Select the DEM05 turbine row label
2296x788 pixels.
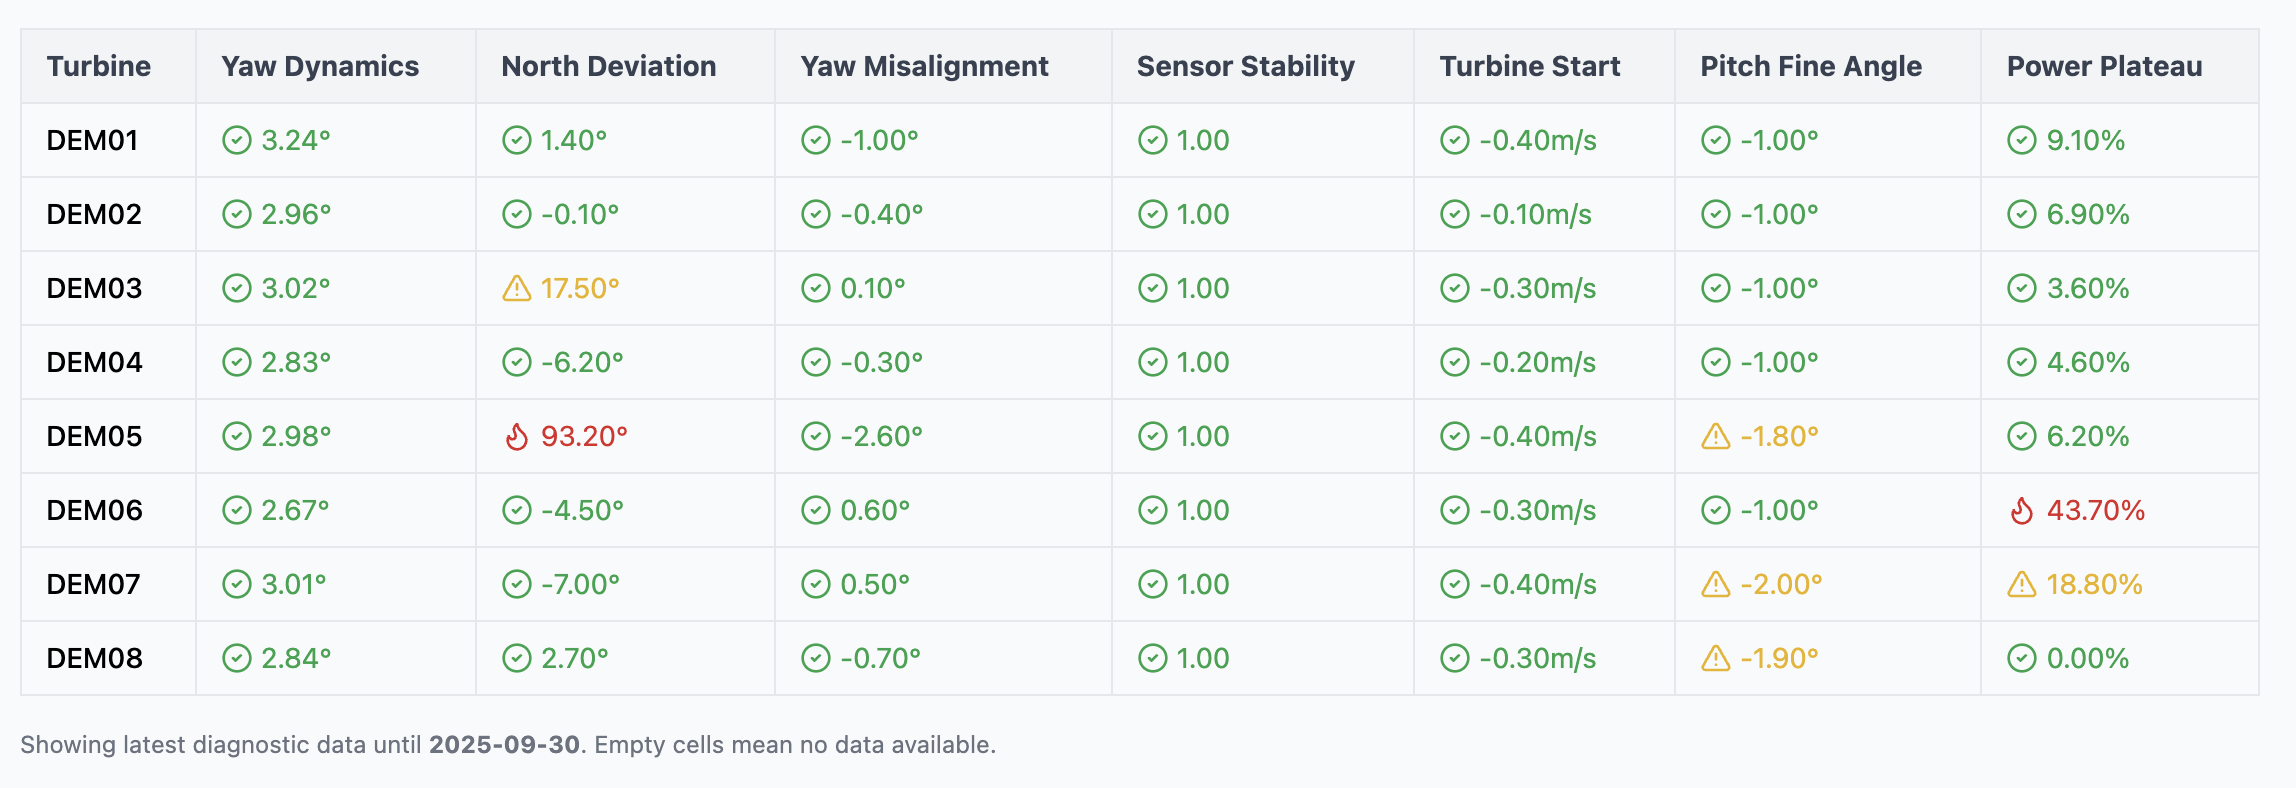coord(94,437)
